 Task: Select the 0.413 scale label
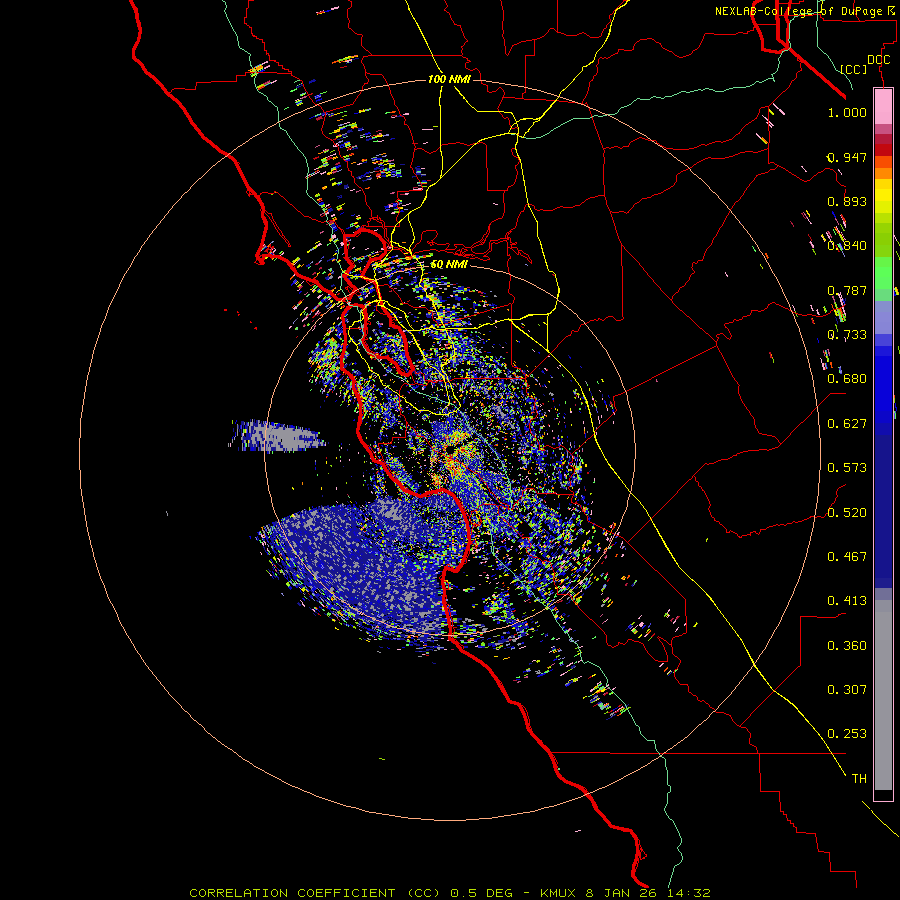[847, 601]
